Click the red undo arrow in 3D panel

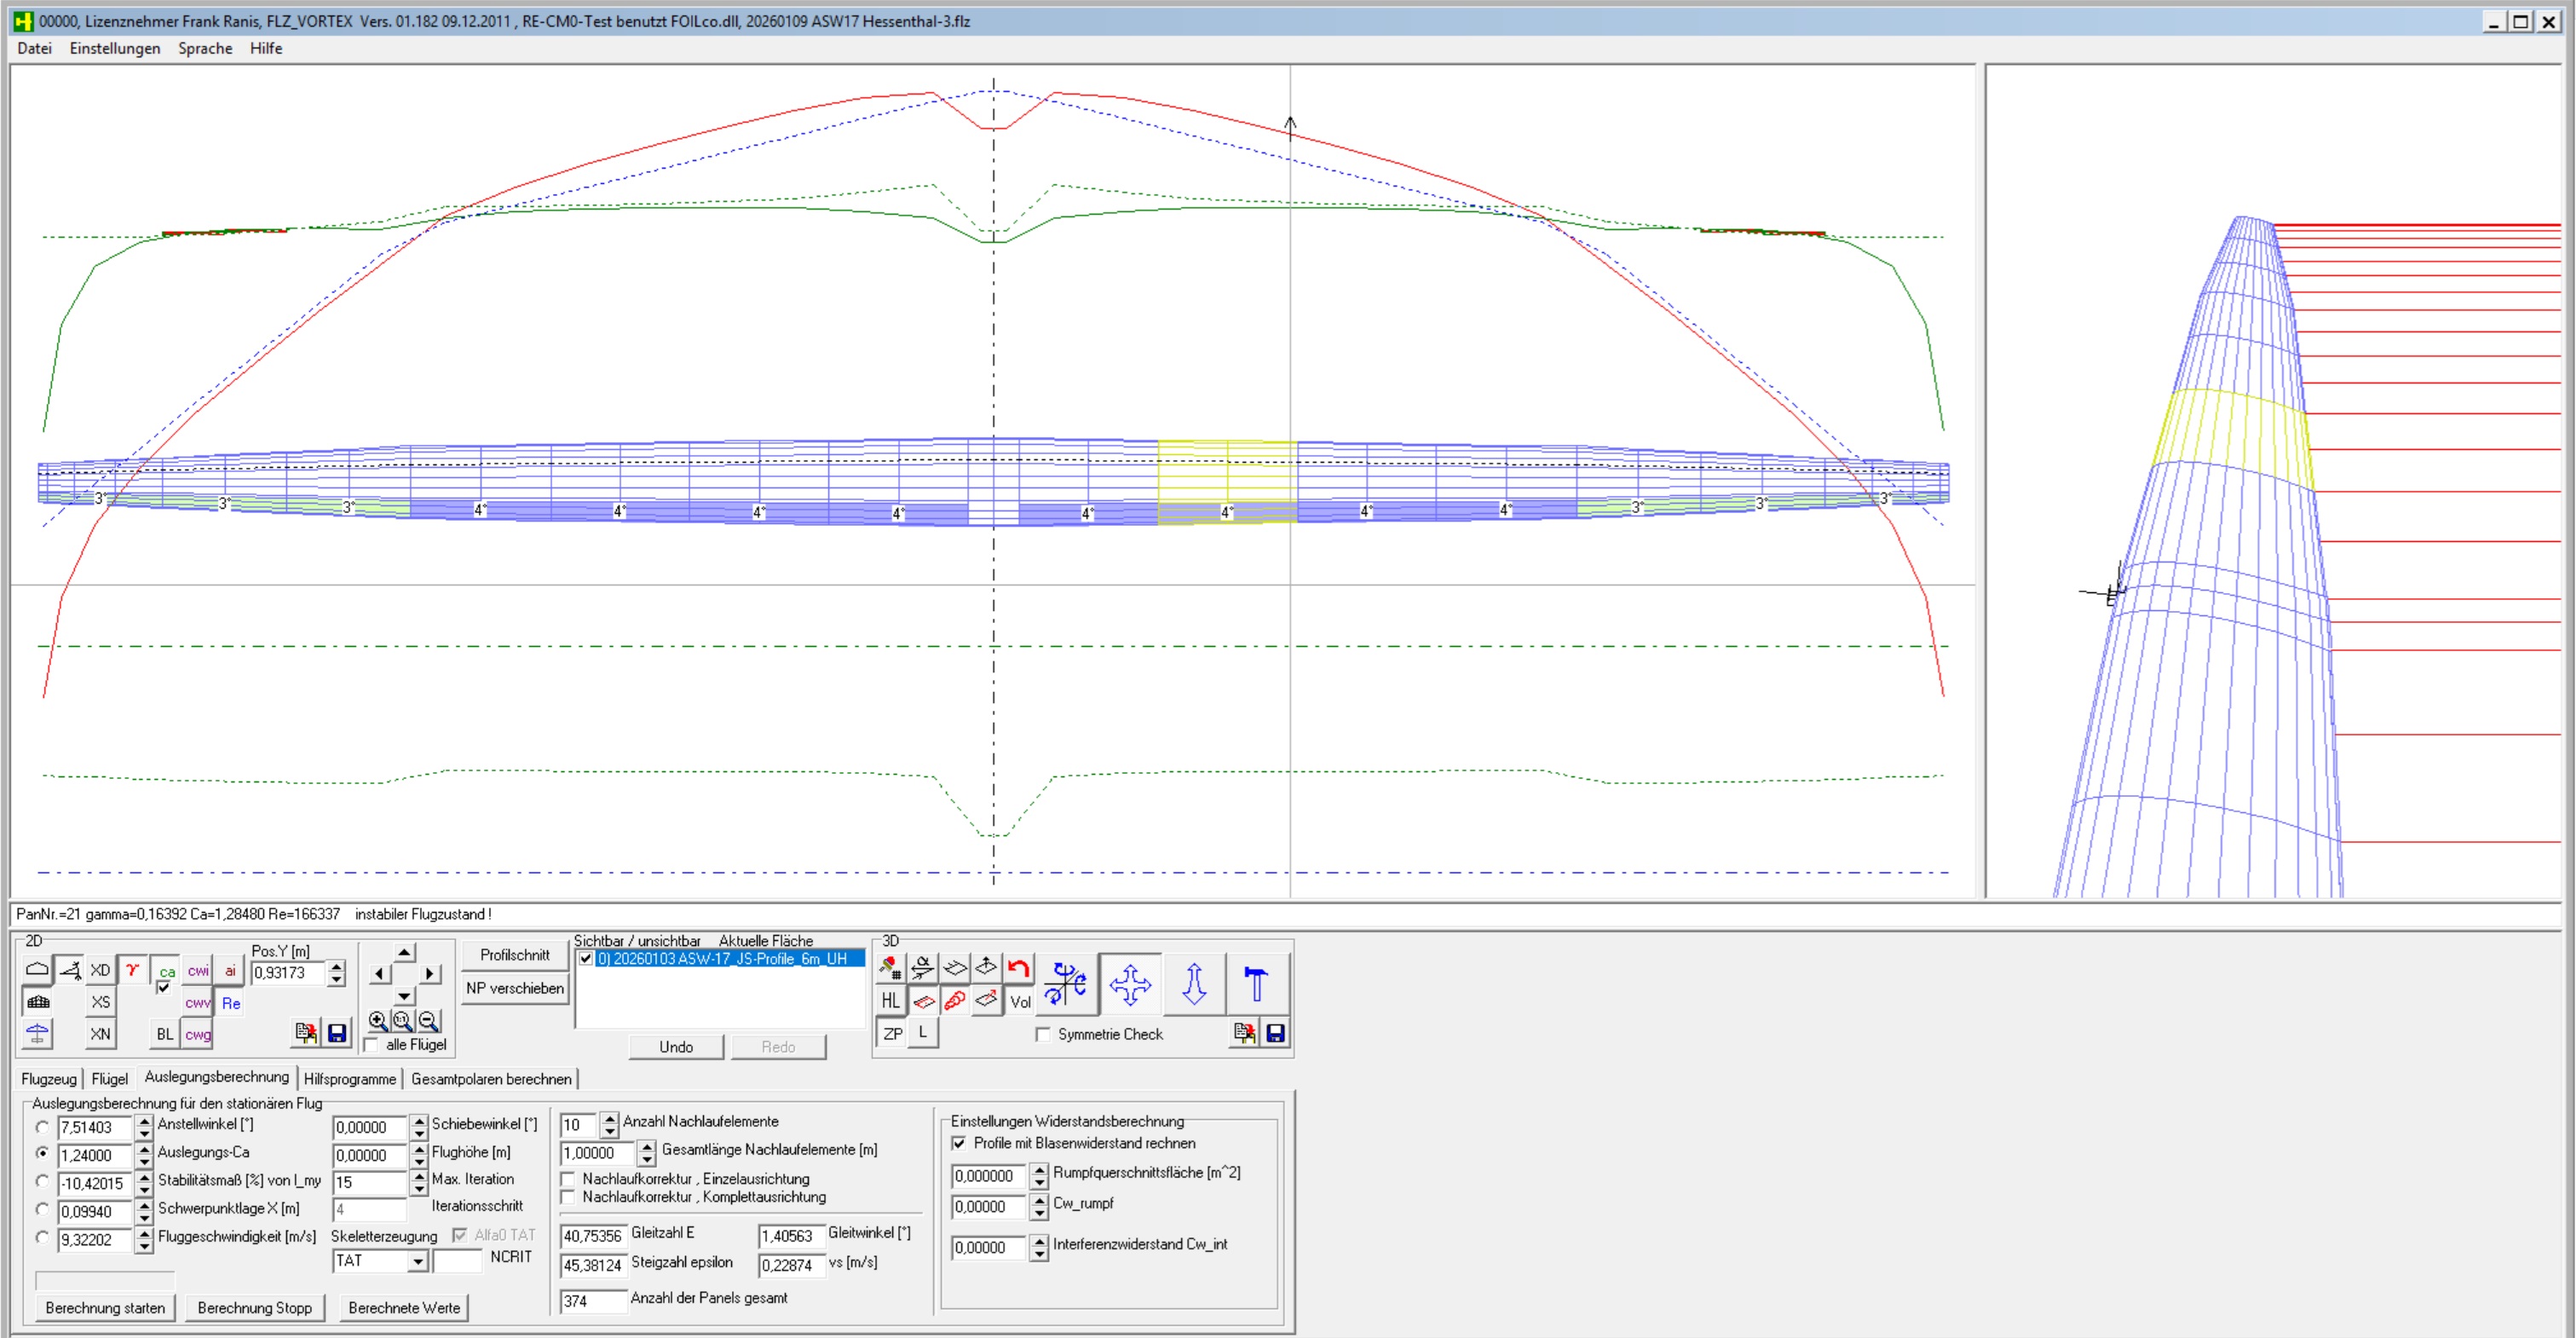[1019, 968]
